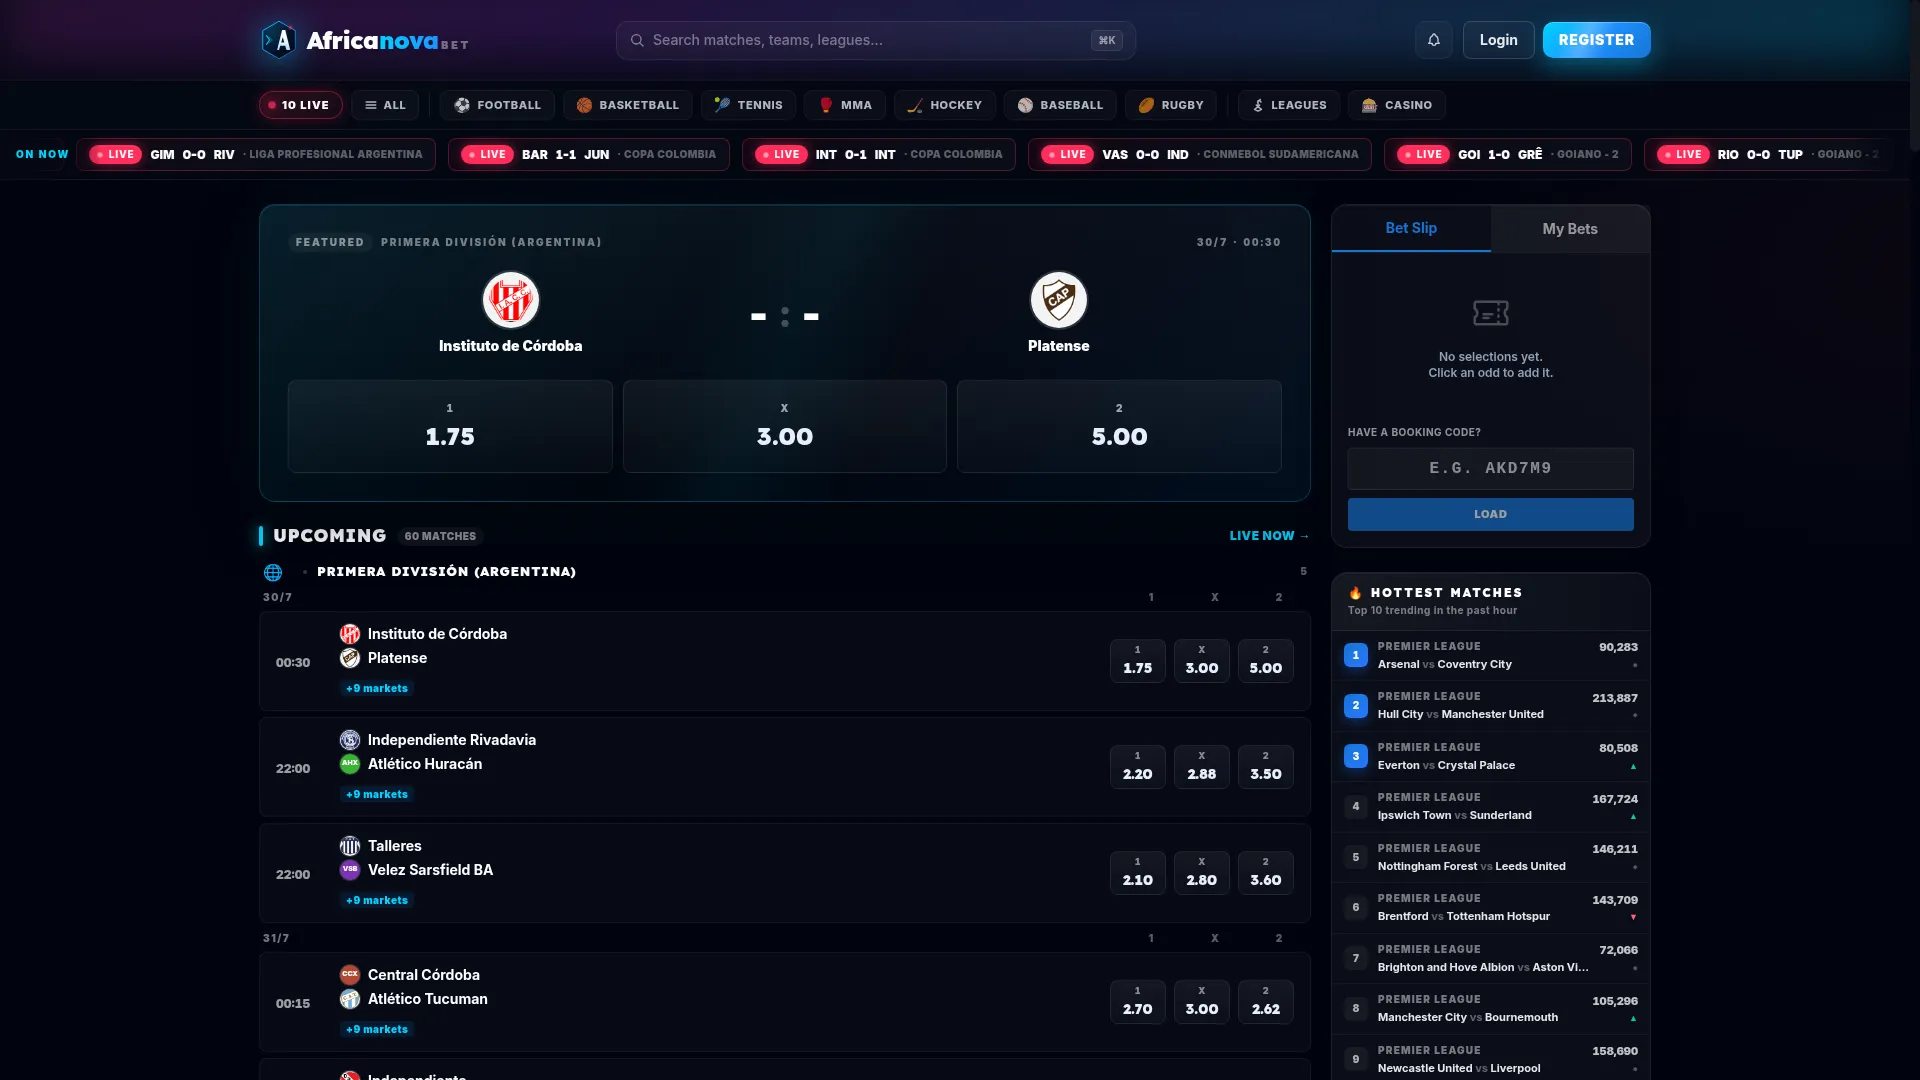Pick featured home win odd 1.75
The height and width of the screenshot is (1080, 1920).
click(450, 426)
